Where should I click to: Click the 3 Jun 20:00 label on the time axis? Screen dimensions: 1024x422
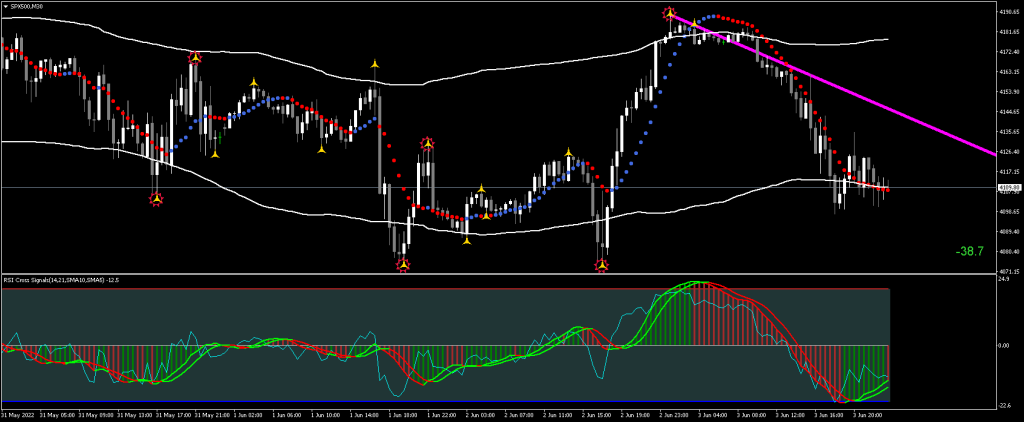[865, 412]
